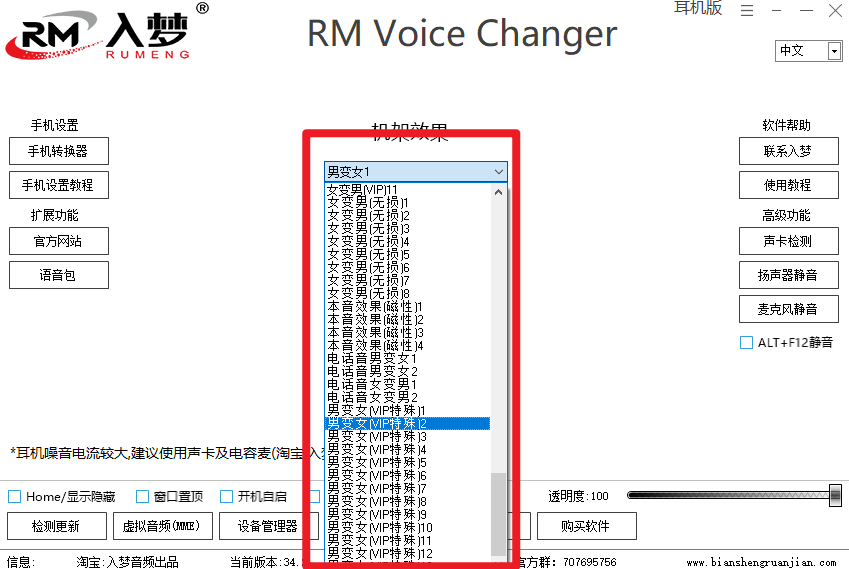Image resolution: width=849 pixels, height=569 pixels.
Task: Click the RM Rumeng logo
Action: click(x=106, y=31)
